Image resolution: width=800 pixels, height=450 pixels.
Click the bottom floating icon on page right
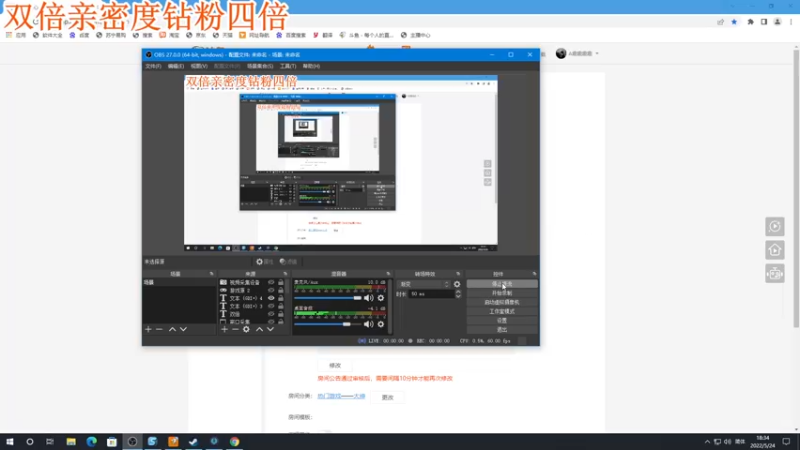coord(774,274)
